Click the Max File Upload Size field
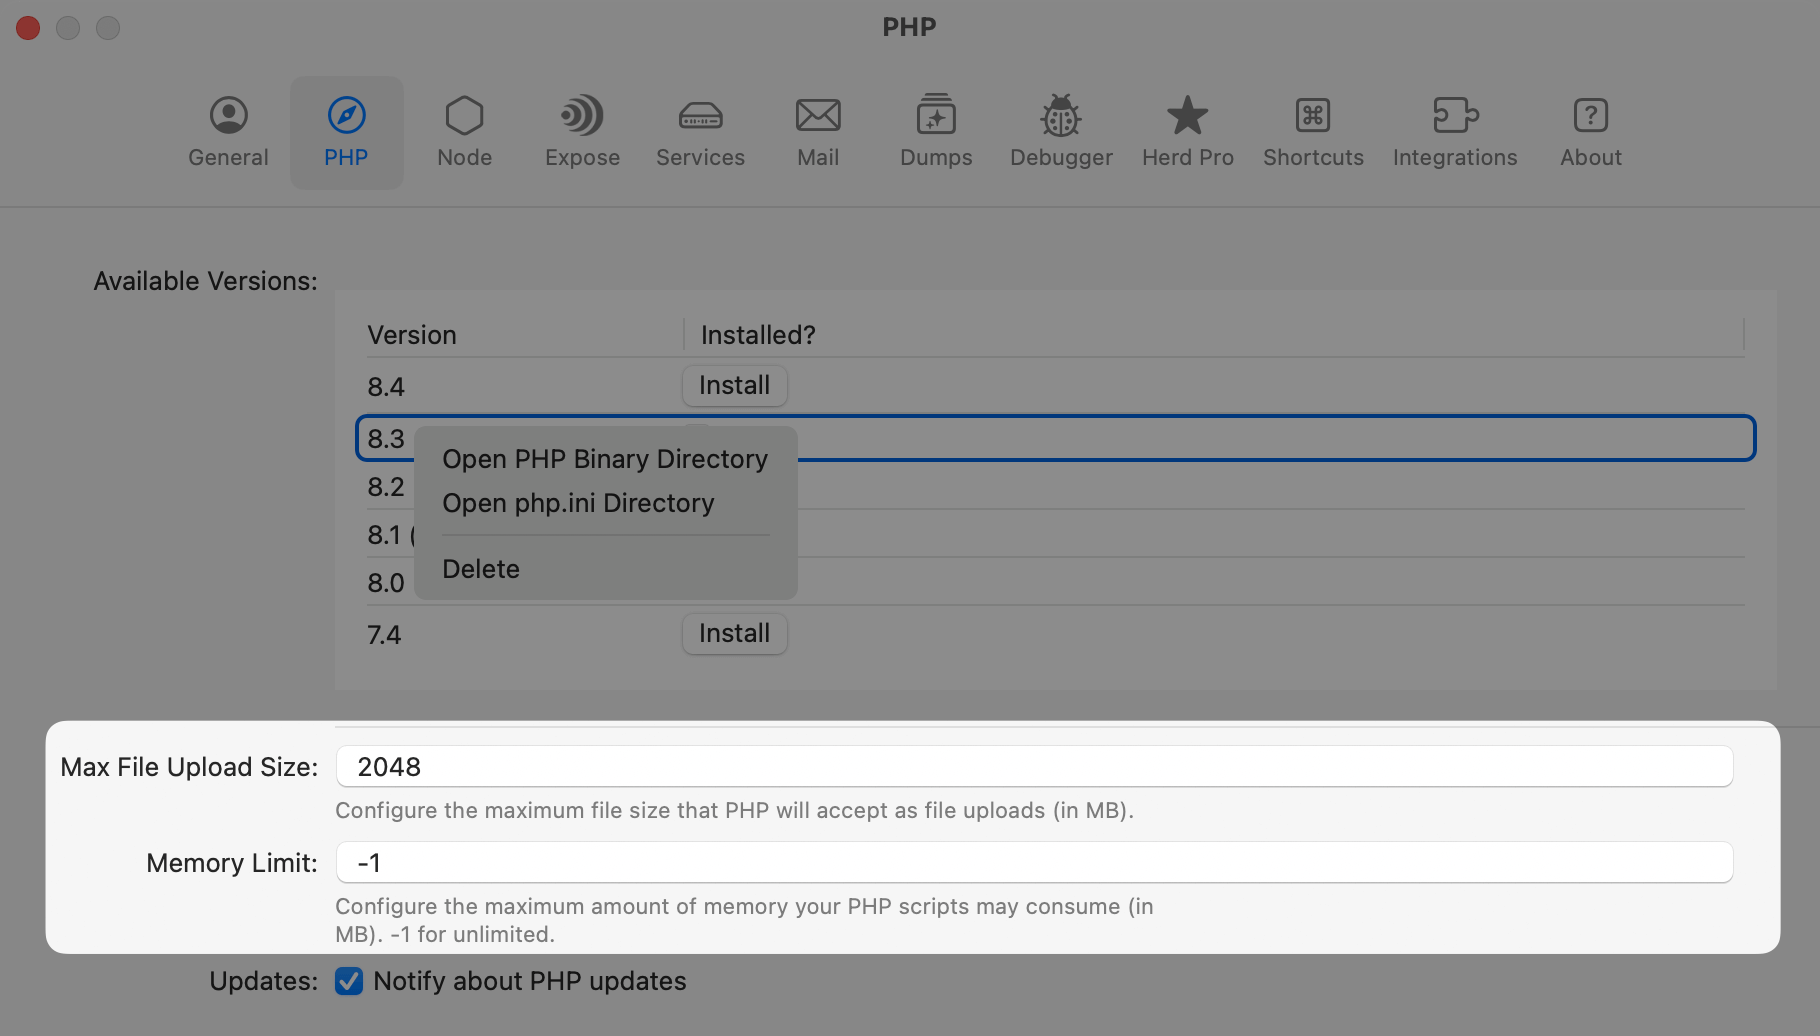This screenshot has width=1820, height=1036. point(1034,766)
